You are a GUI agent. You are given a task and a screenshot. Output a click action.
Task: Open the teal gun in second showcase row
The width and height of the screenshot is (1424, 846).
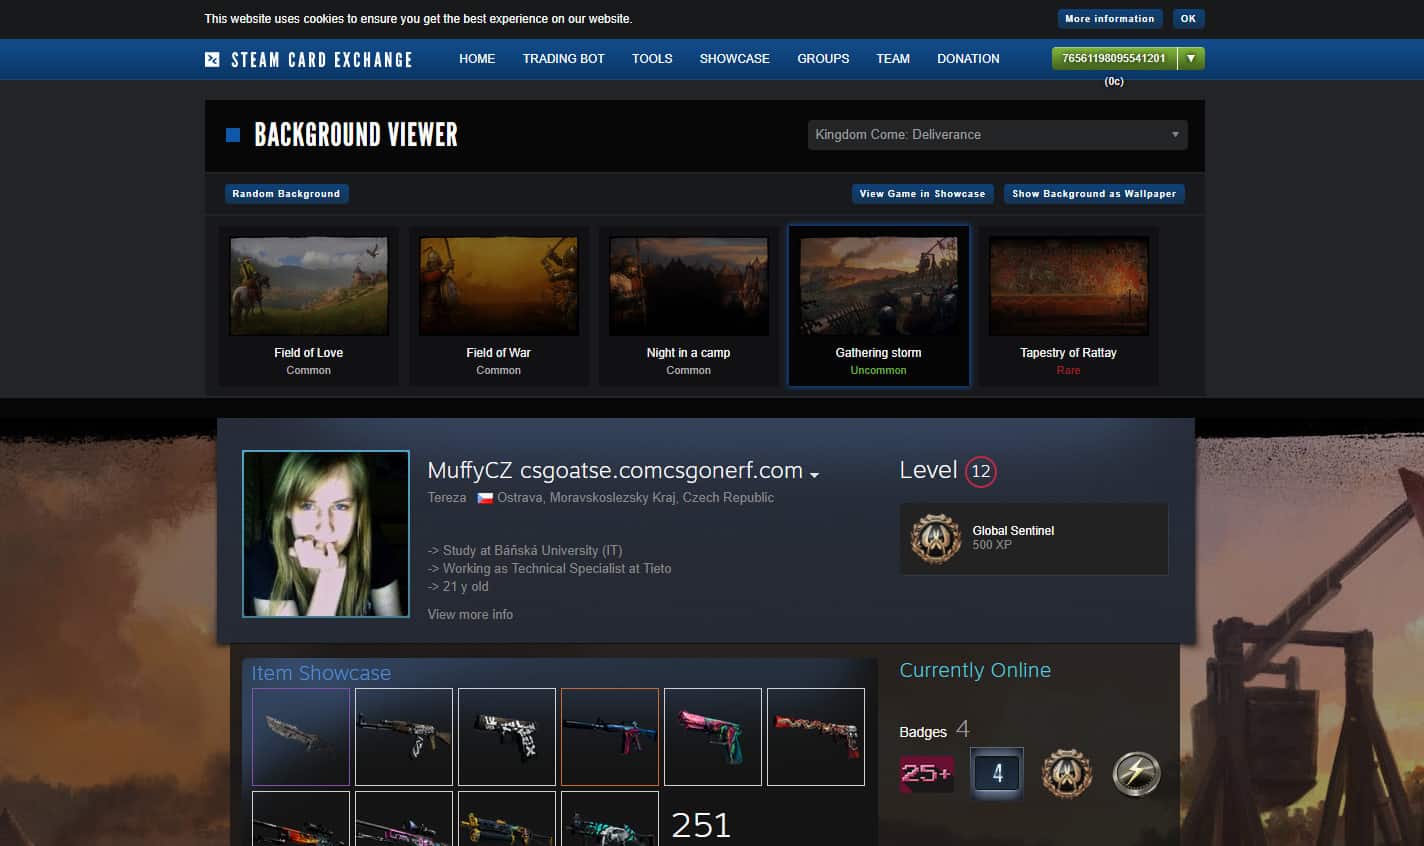coord(610,819)
